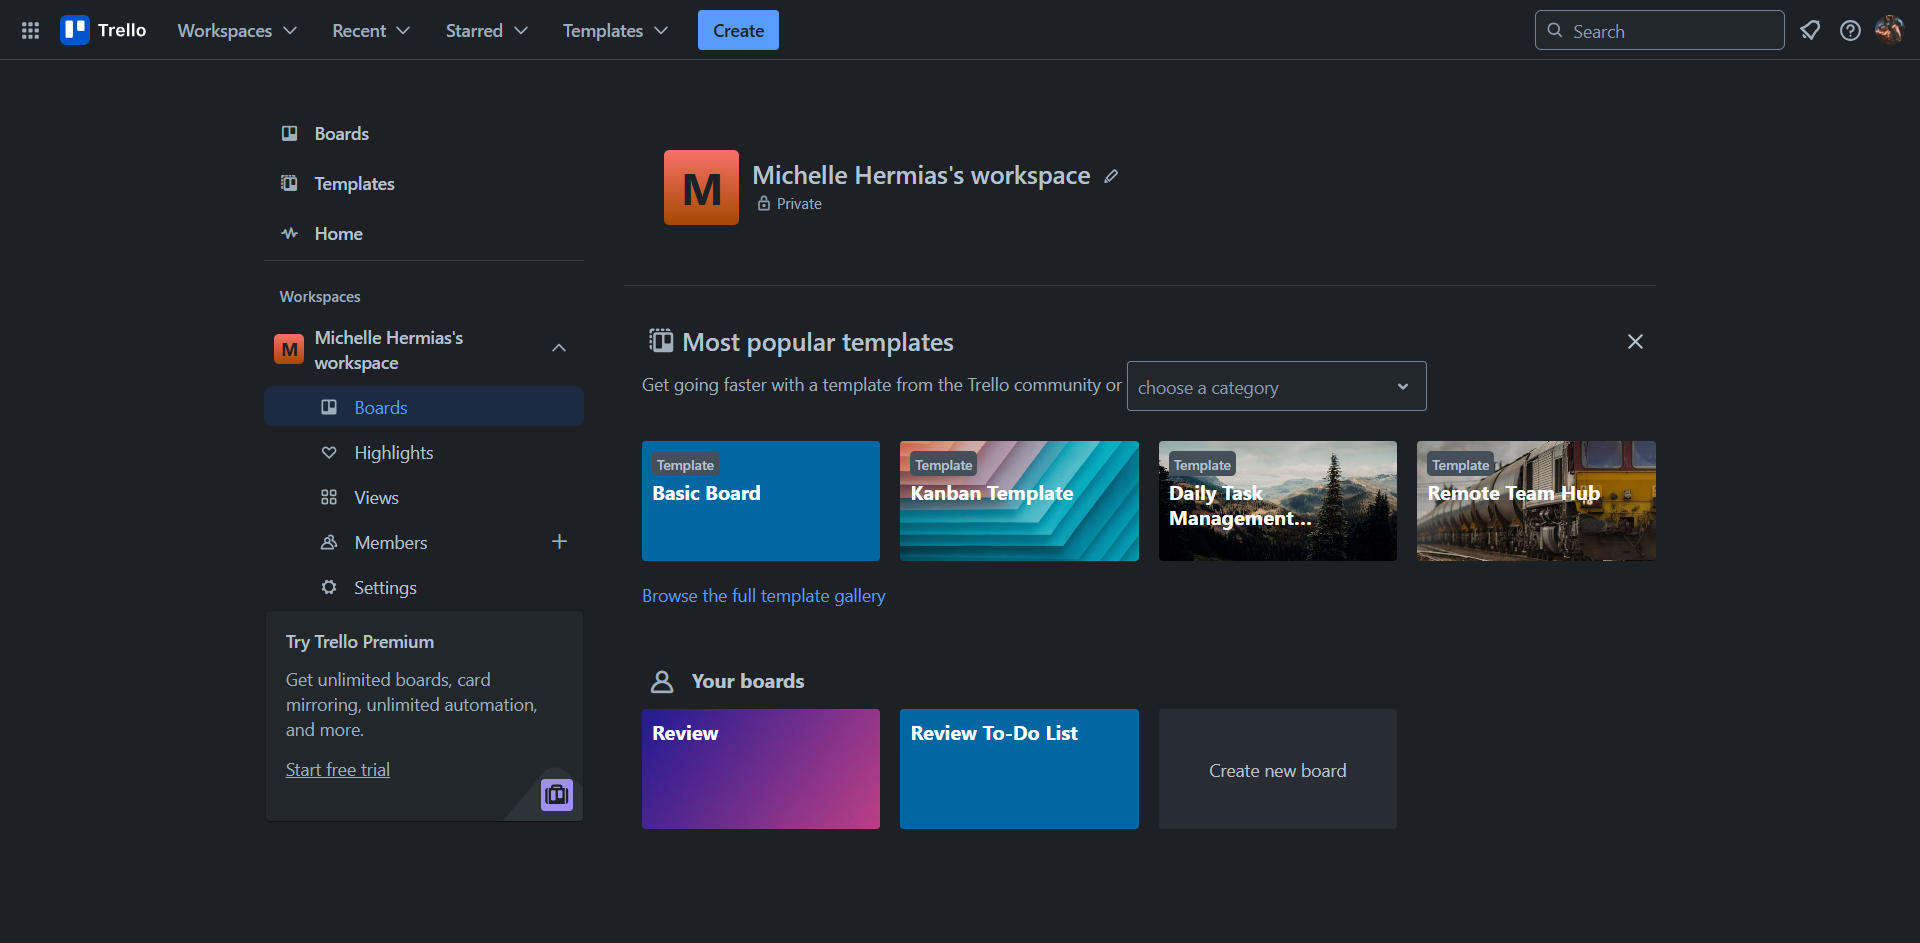Click the edit workspace pencil icon
This screenshot has height=943, width=1920.
click(x=1111, y=176)
